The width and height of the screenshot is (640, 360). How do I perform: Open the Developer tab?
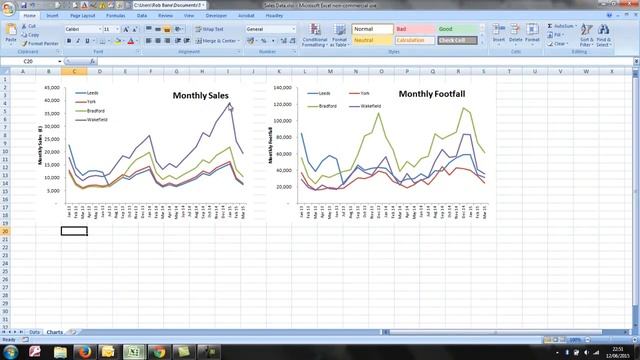[x=216, y=16]
